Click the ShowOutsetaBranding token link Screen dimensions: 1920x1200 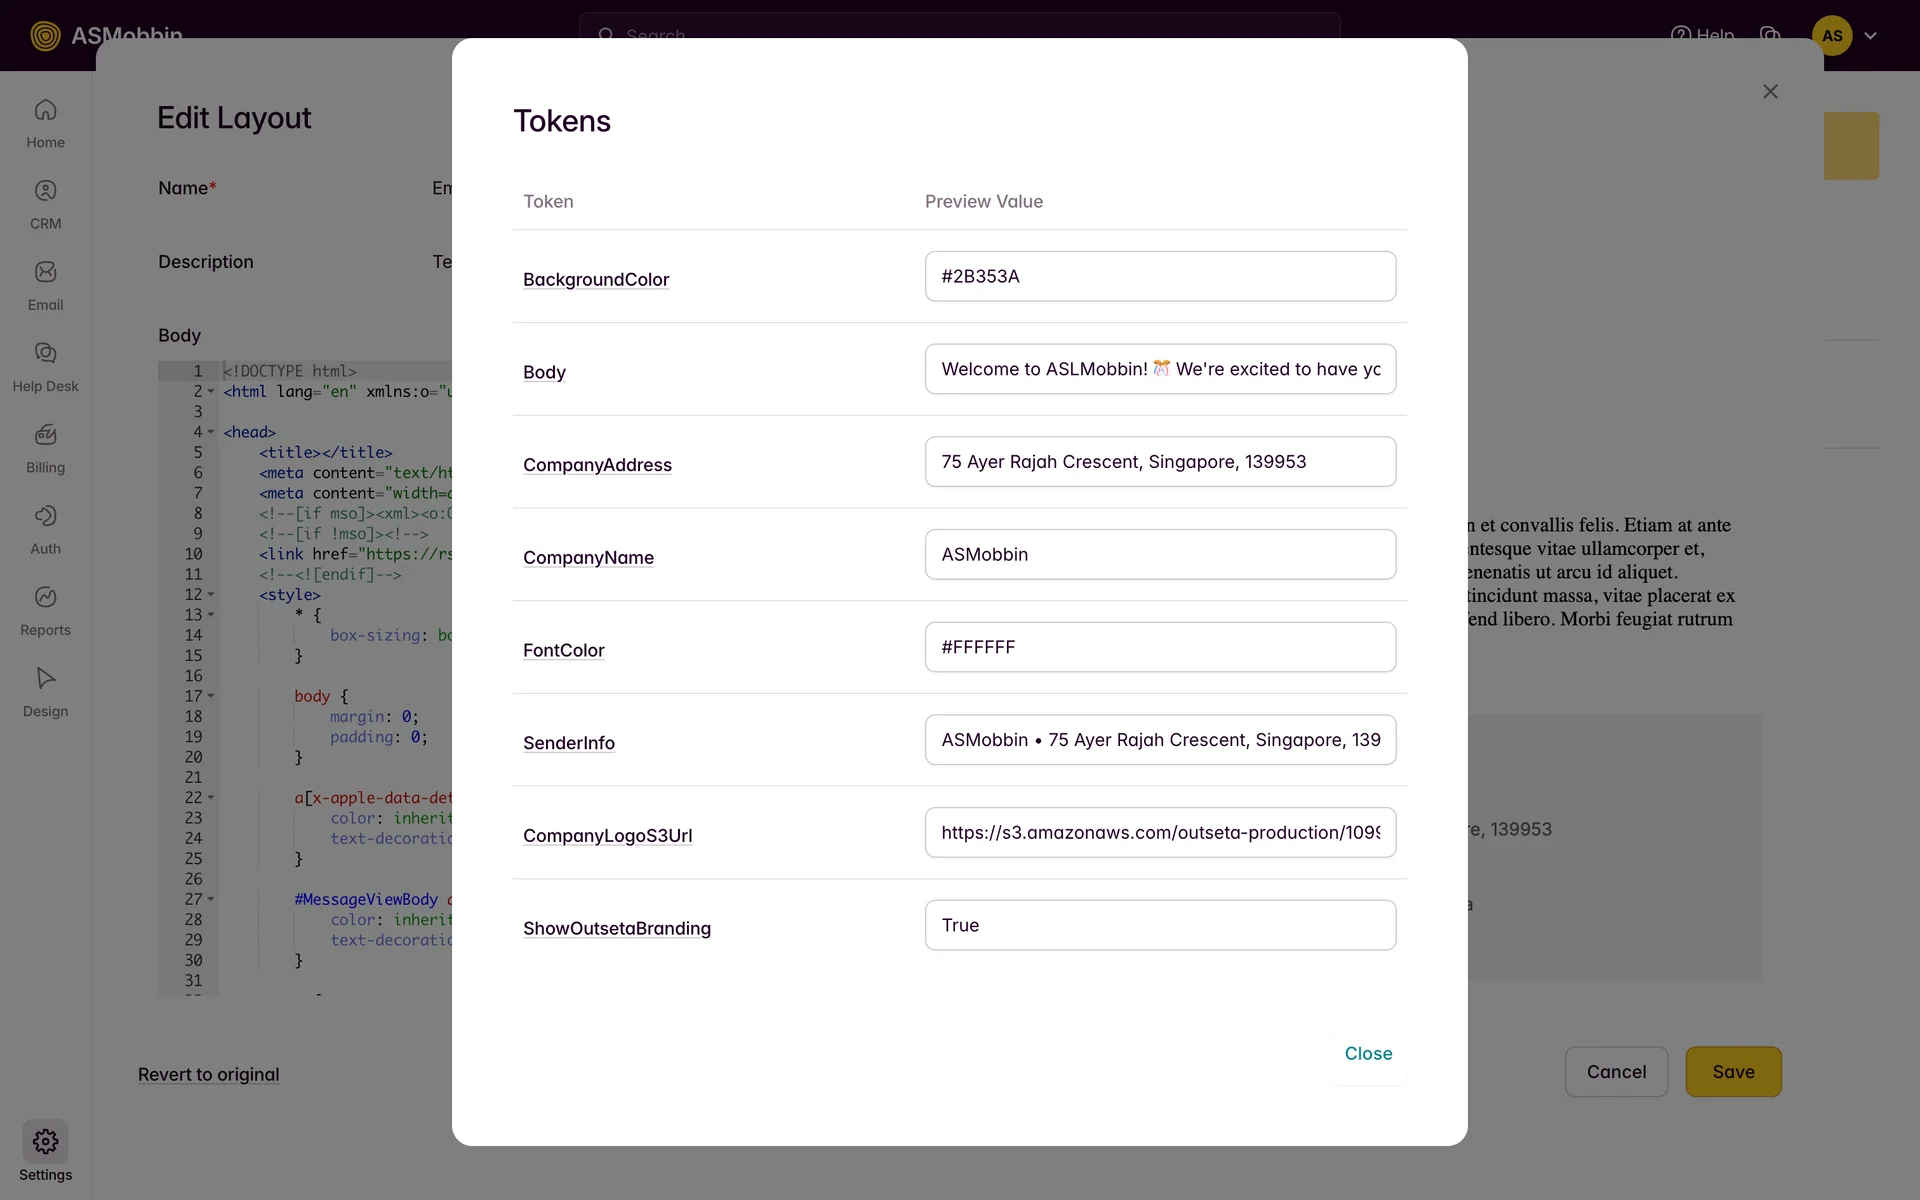click(x=616, y=928)
